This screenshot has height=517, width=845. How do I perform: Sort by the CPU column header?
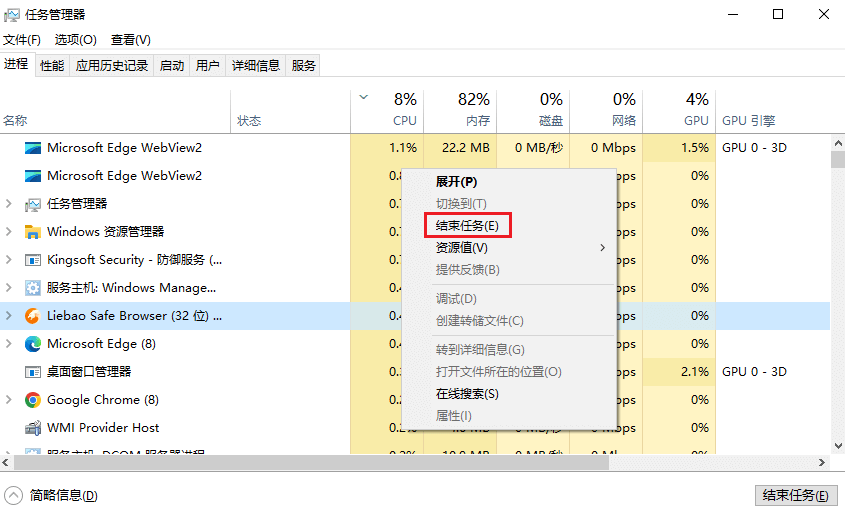(x=387, y=112)
